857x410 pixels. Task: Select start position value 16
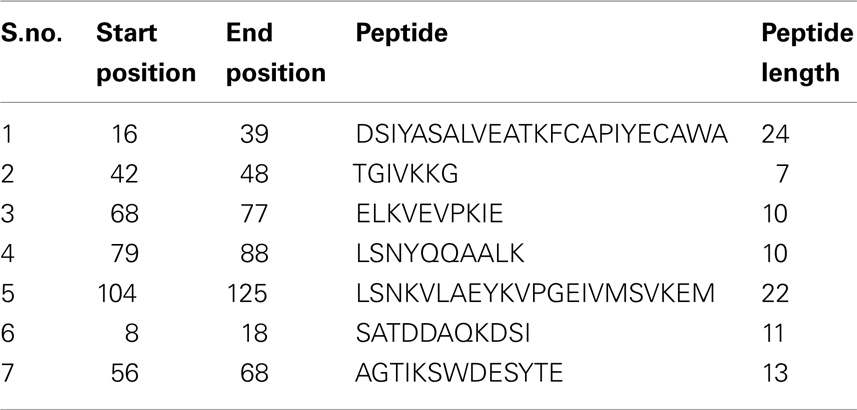(124, 134)
